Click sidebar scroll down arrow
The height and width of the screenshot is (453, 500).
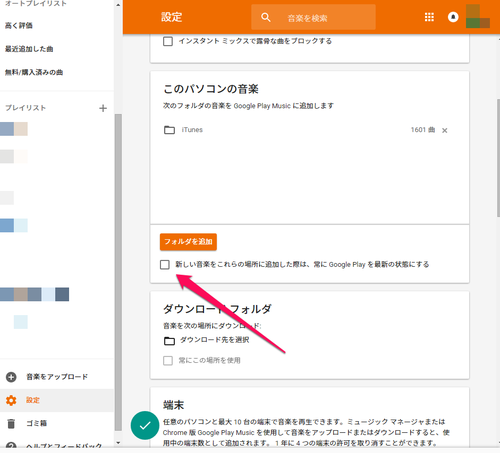coord(118,443)
